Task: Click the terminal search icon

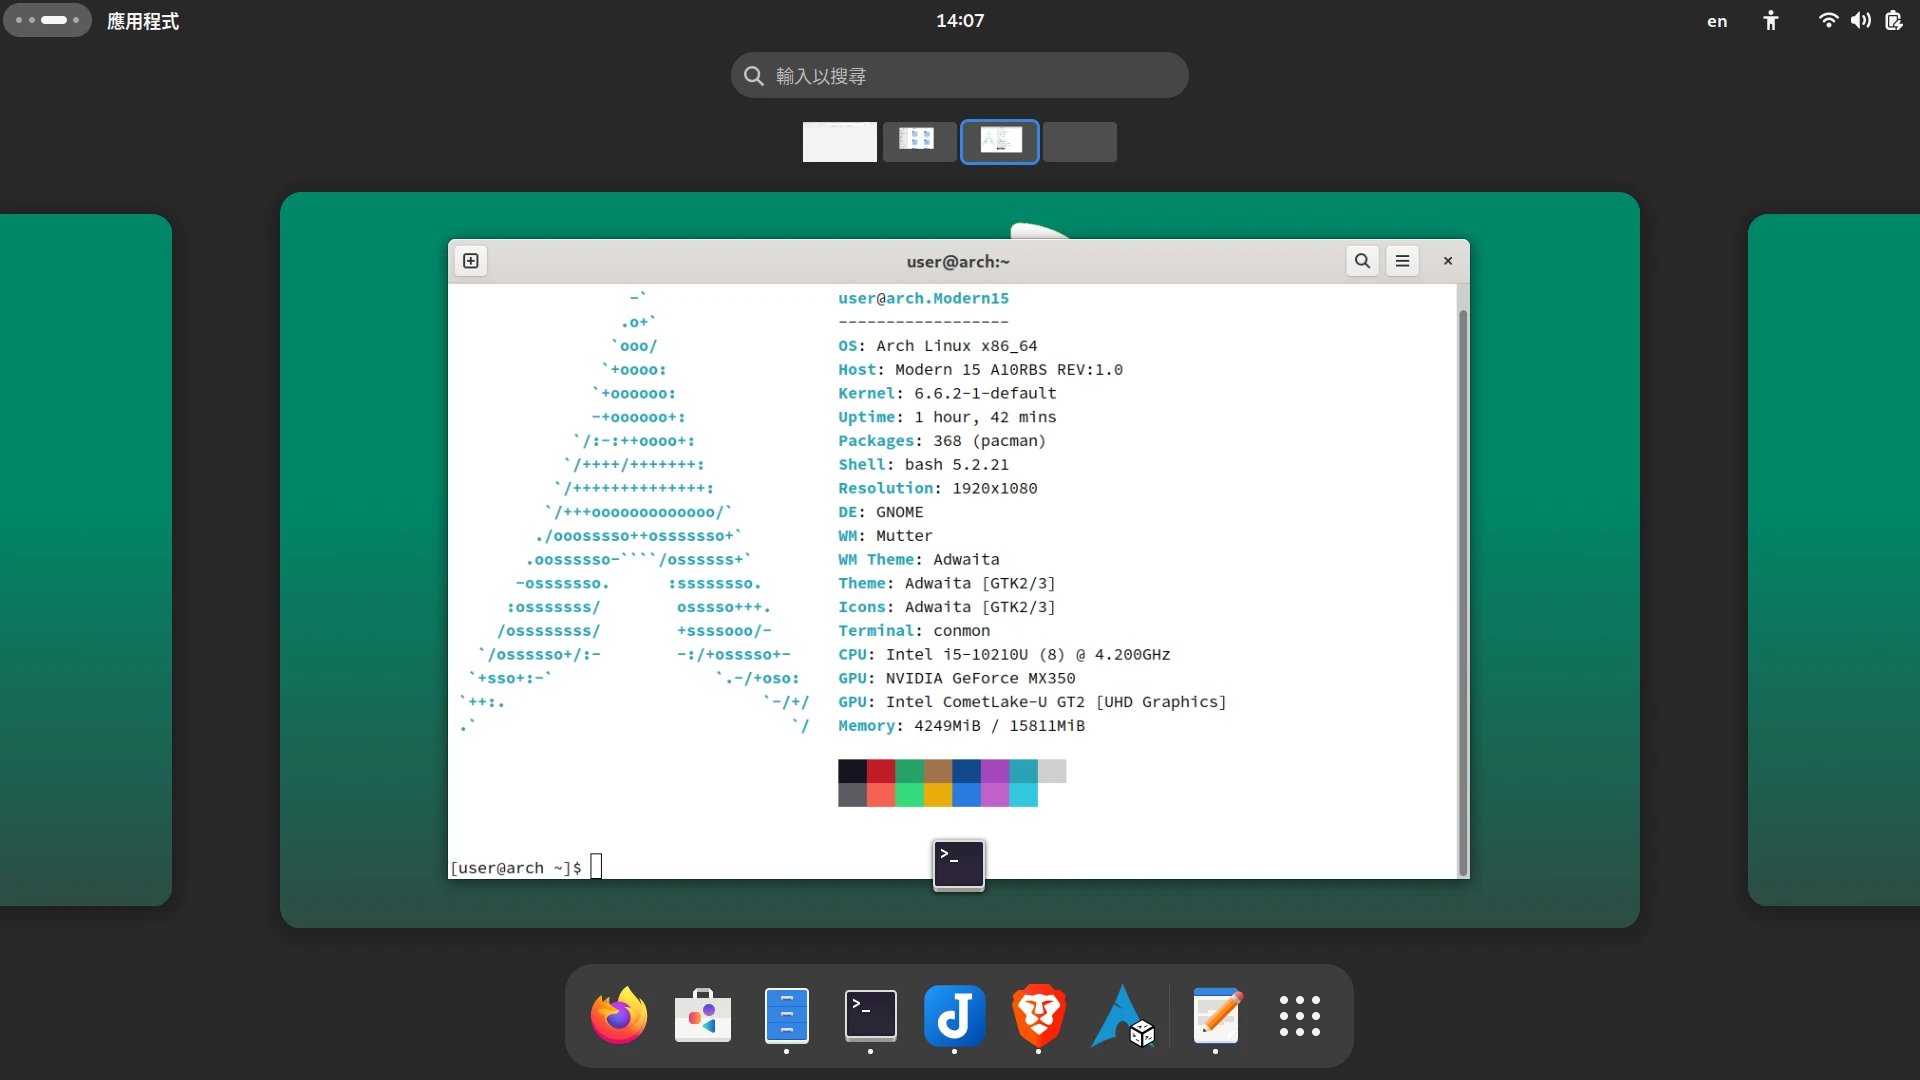Action: point(1362,261)
